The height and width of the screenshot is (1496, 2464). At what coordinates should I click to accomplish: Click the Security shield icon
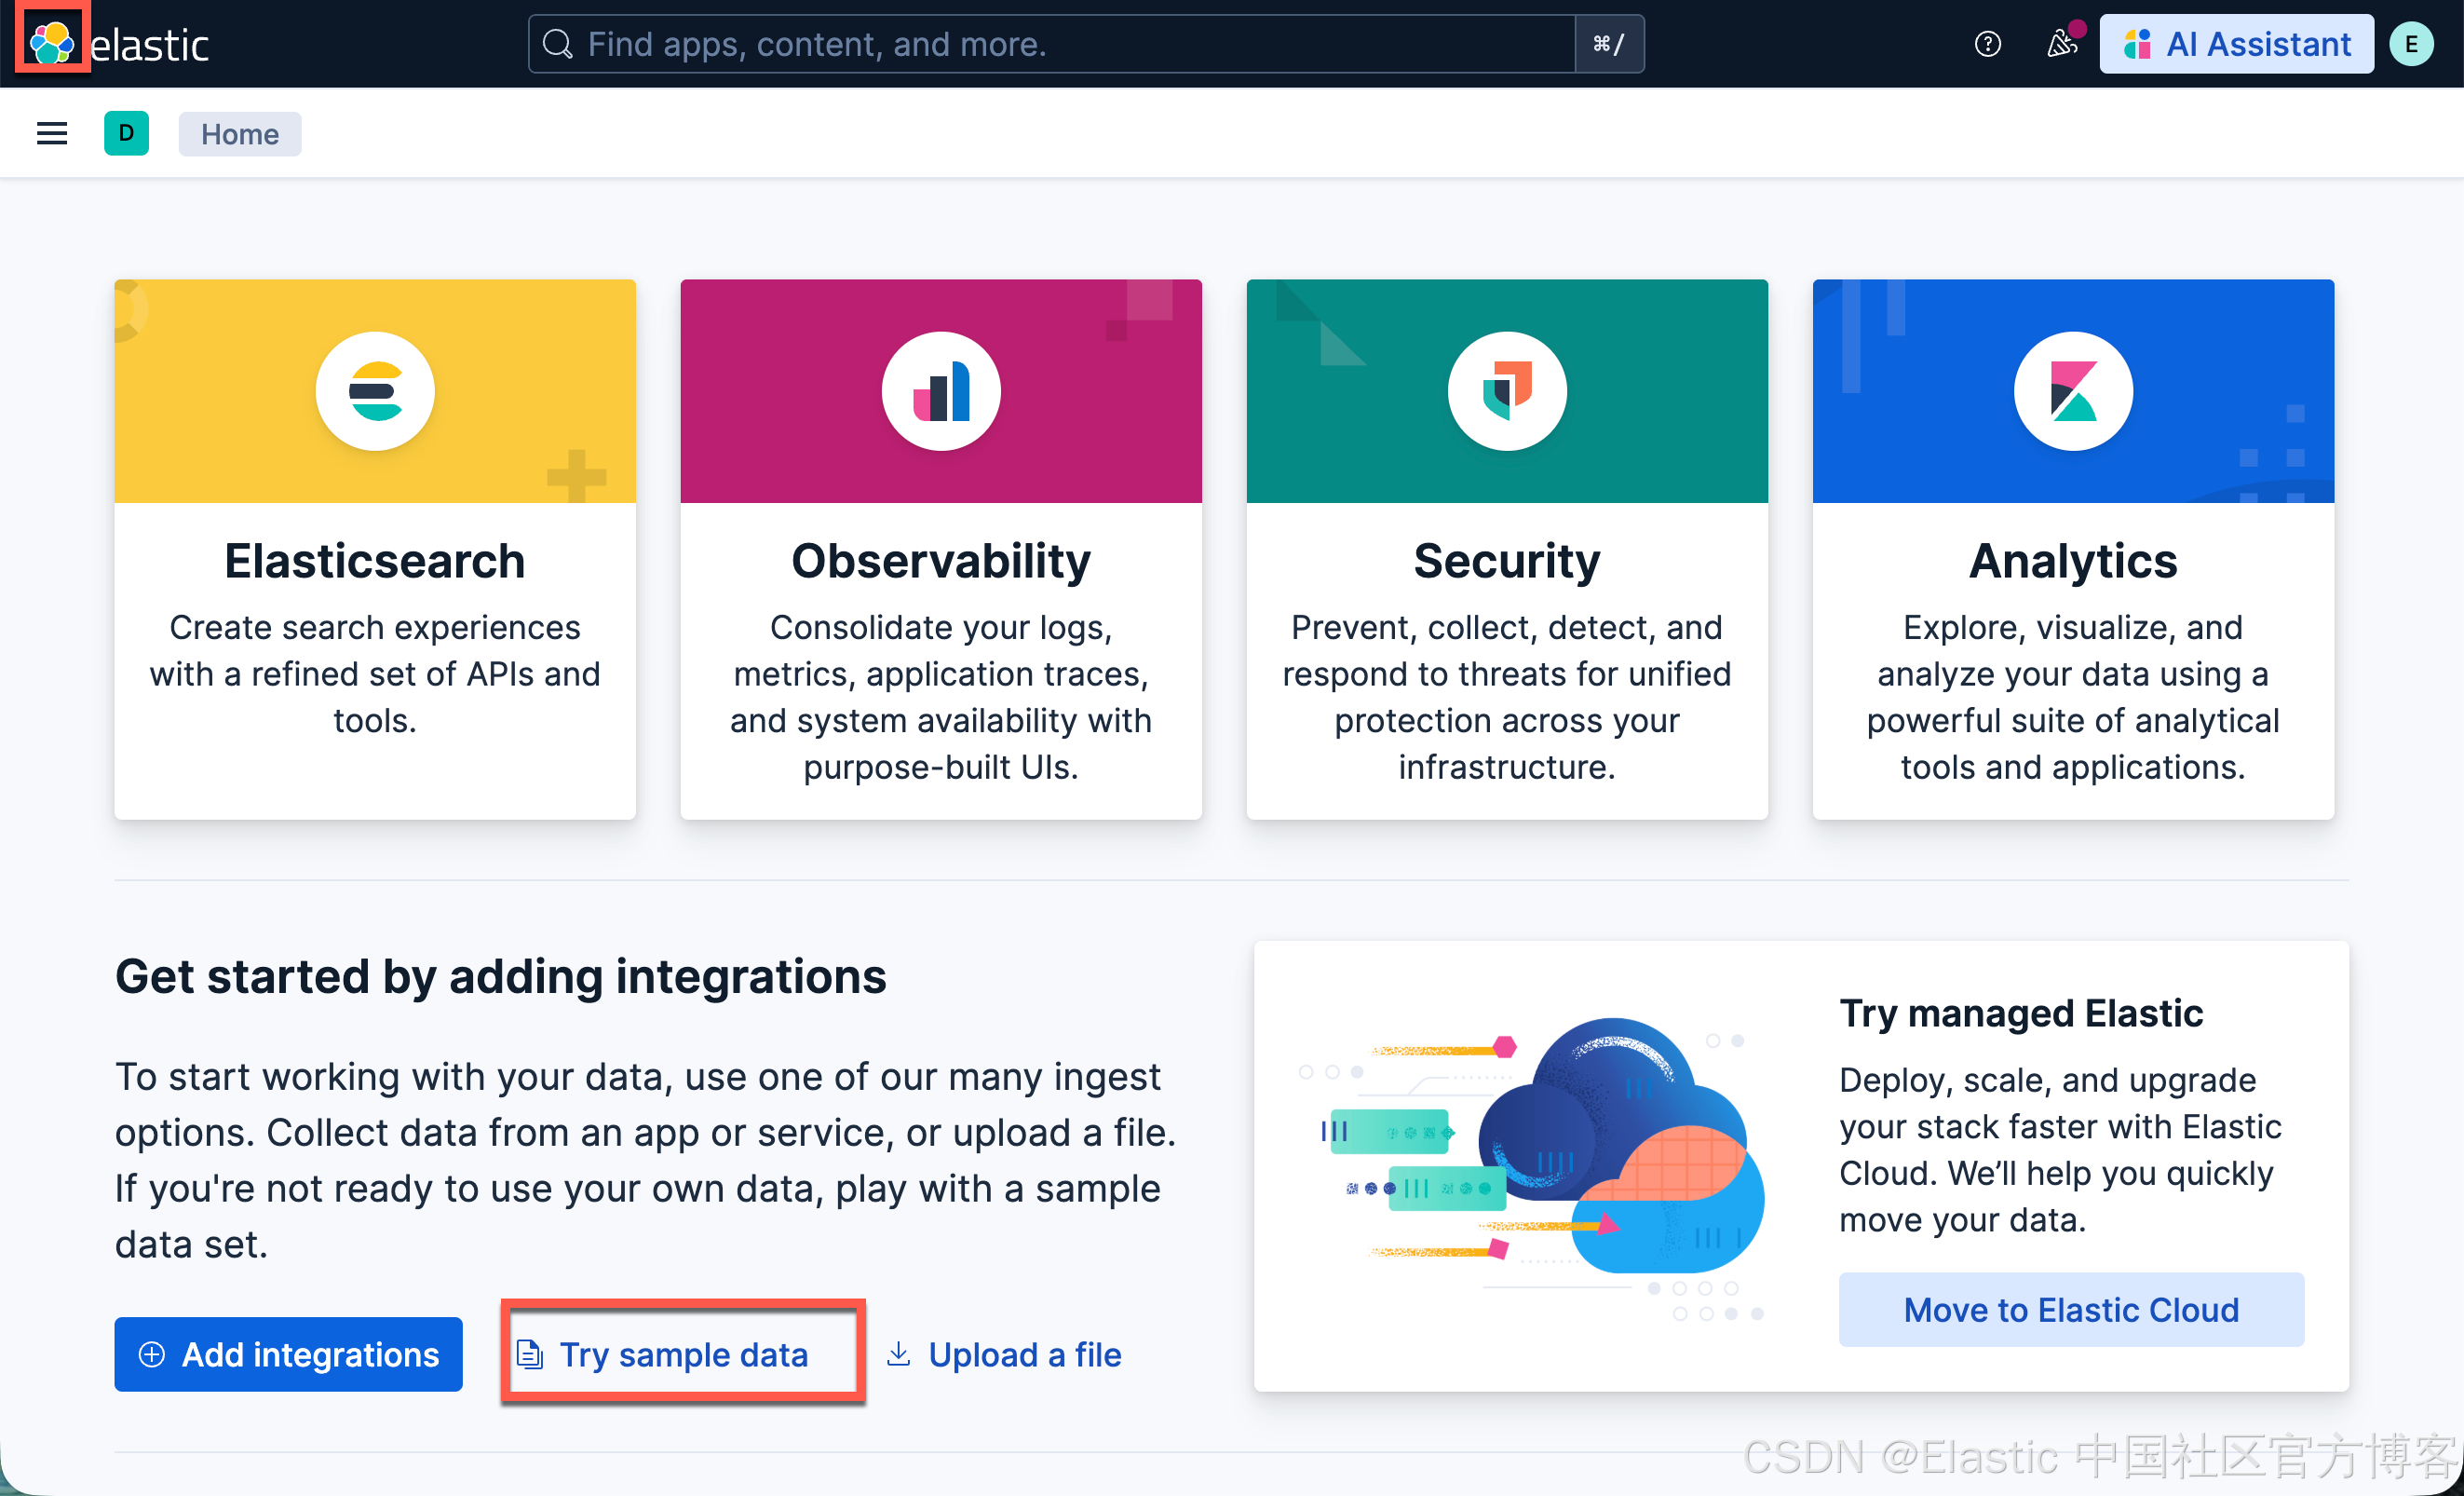point(1506,391)
